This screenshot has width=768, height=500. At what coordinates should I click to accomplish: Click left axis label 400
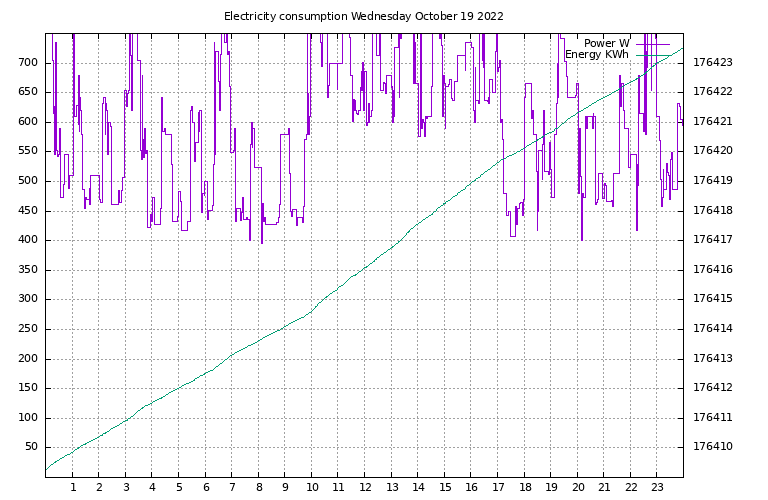(28, 240)
